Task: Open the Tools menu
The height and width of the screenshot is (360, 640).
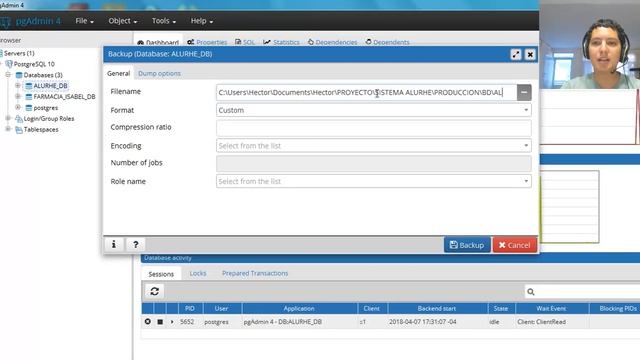Action: pyautogui.click(x=164, y=21)
